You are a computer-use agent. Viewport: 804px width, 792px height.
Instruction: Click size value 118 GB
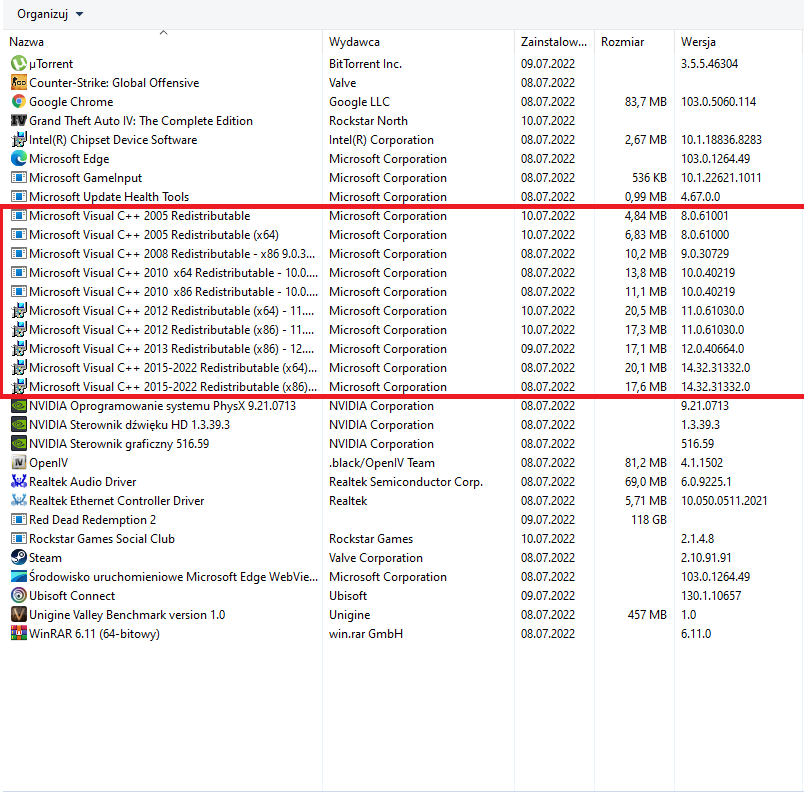pos(649,520)
